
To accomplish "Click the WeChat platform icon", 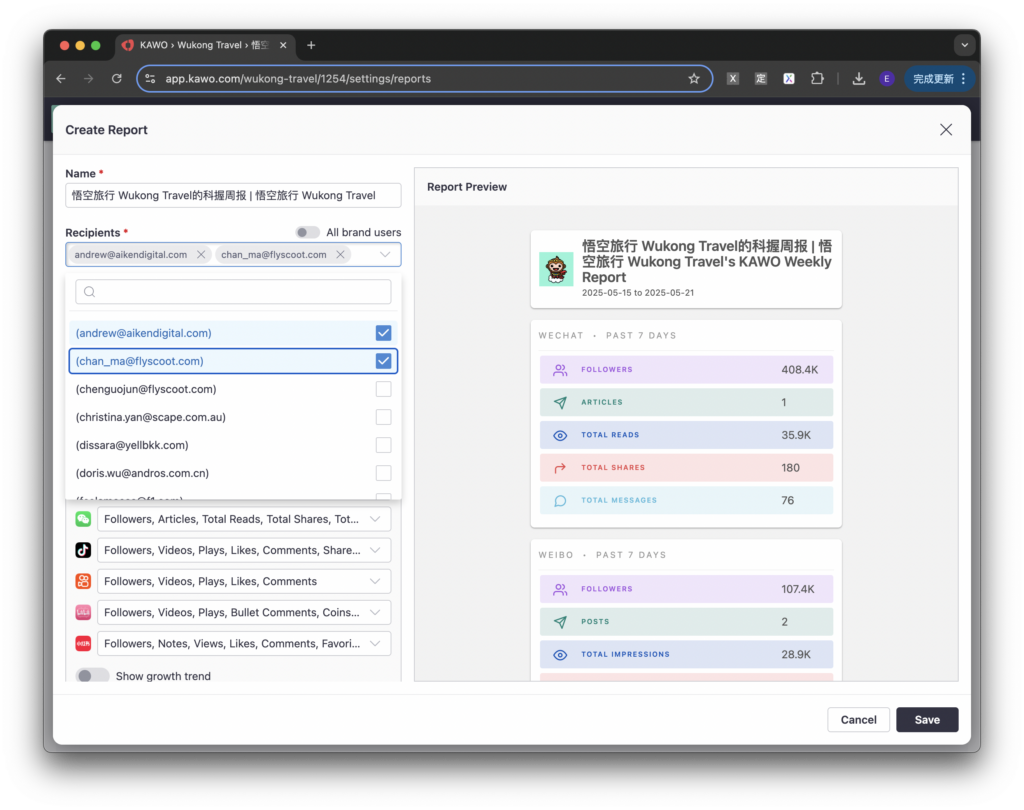I will [83, 519].
